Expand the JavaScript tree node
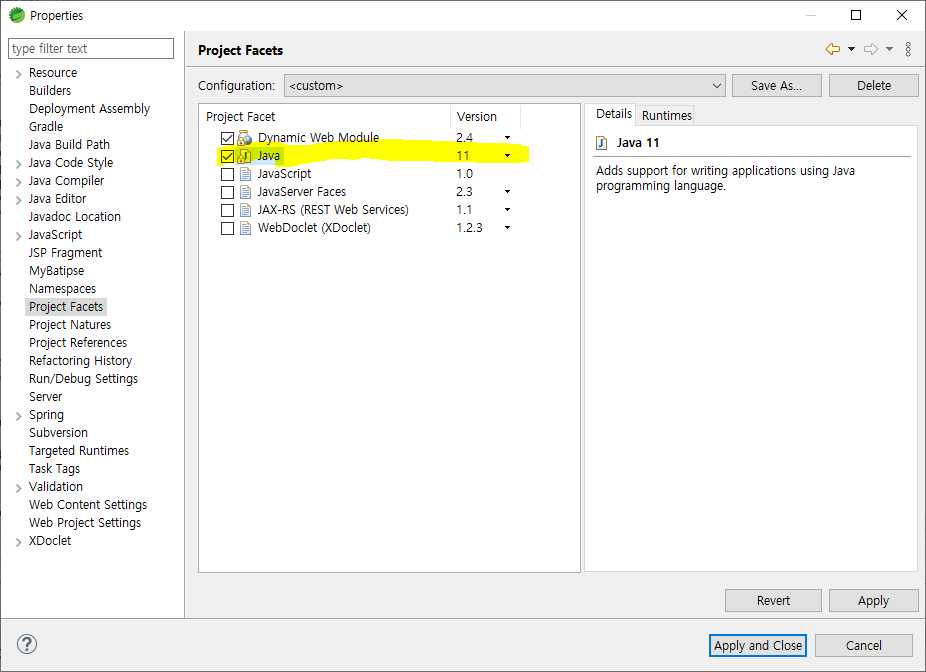The image size is (926, 672). coord(18,236)
